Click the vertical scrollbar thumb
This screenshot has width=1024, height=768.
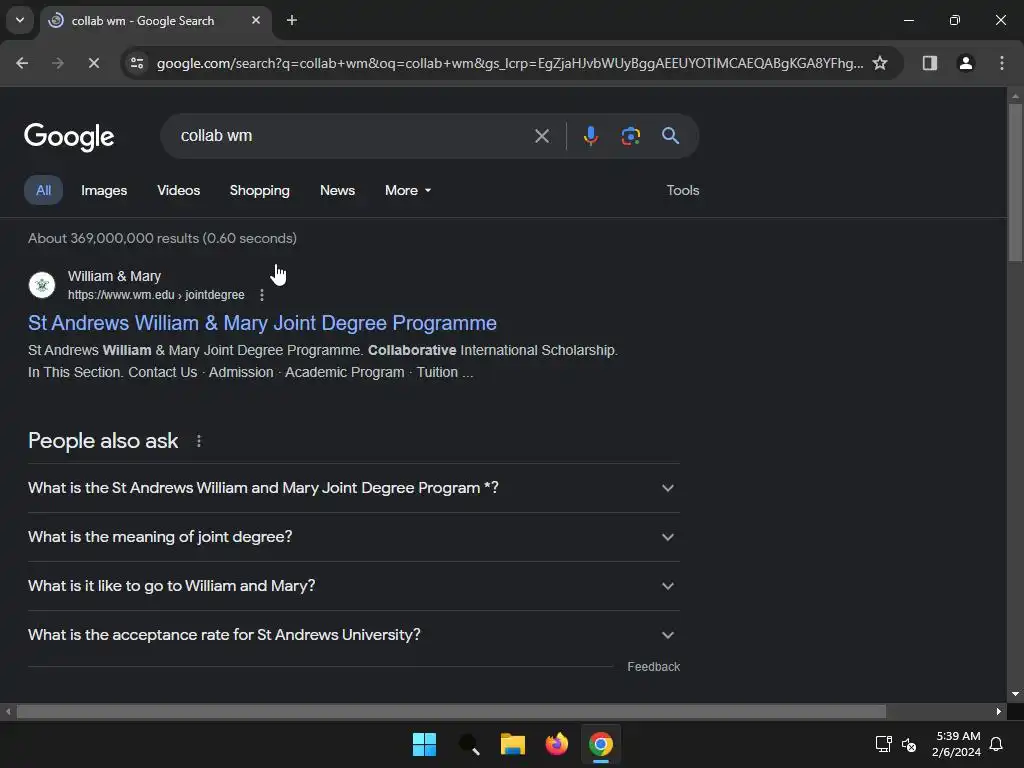pyautogui.click(x=1015, y=182)
